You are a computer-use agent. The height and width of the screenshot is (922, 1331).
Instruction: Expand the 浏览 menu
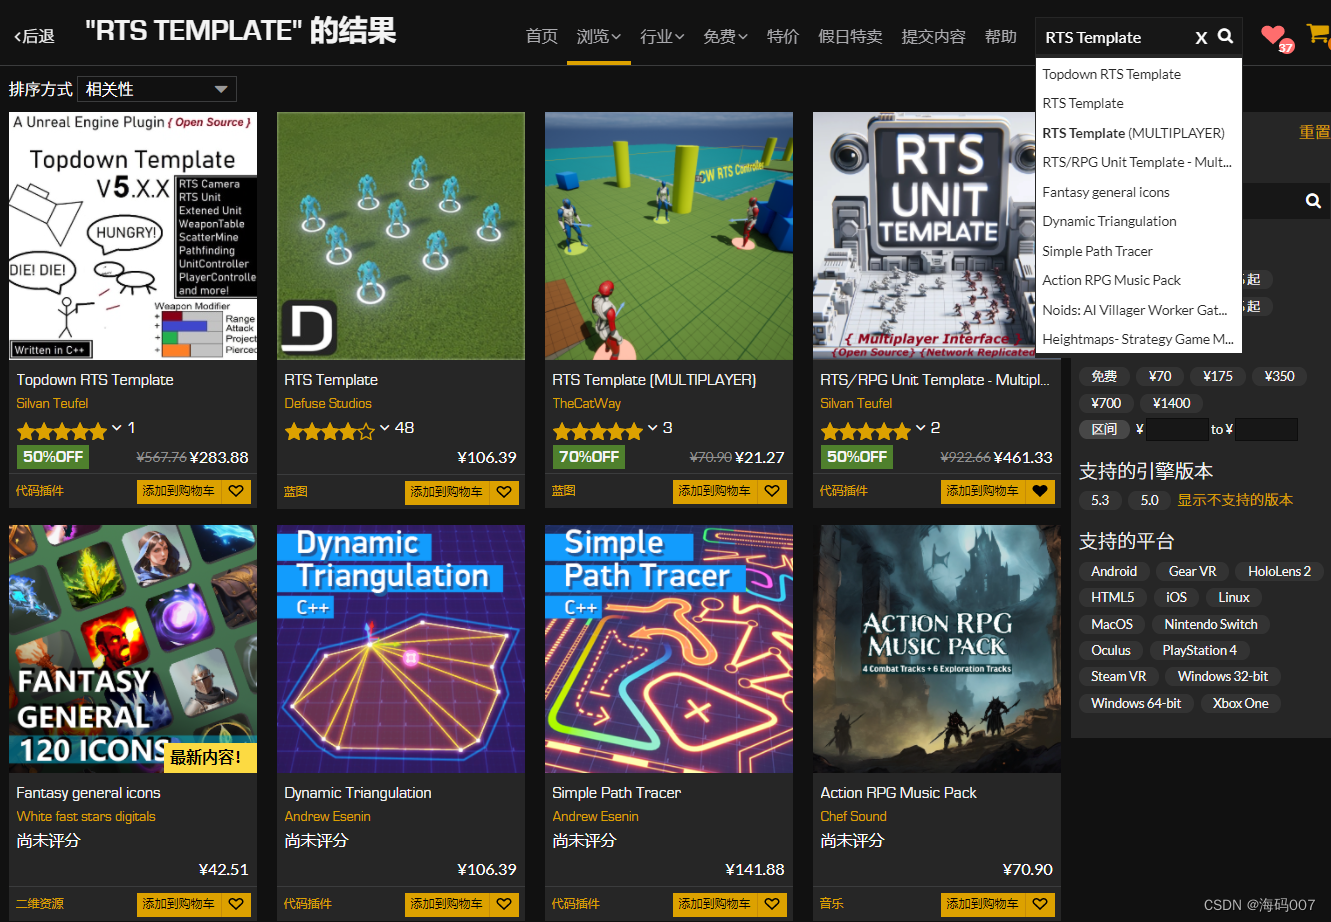click(598, 36)
